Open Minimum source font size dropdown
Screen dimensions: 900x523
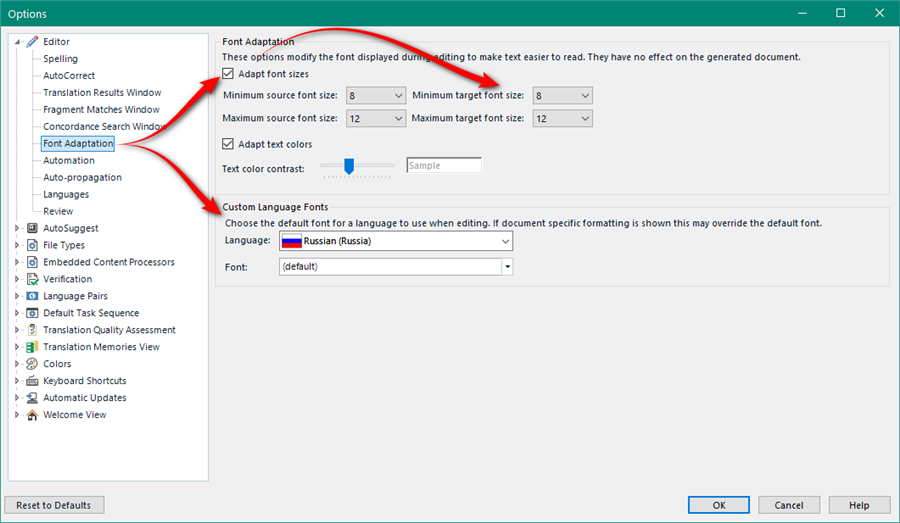point(375,95)
